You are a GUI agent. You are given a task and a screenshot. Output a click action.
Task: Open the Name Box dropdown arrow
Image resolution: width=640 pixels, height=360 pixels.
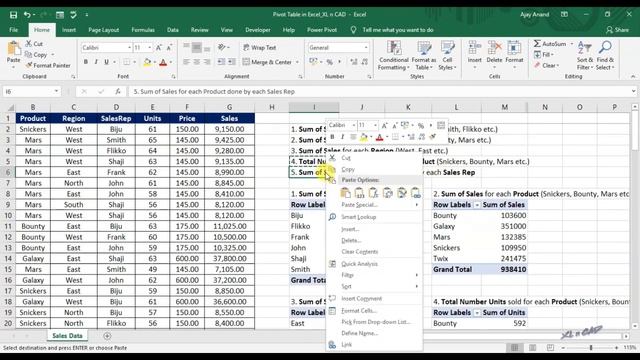pos(56,91)
